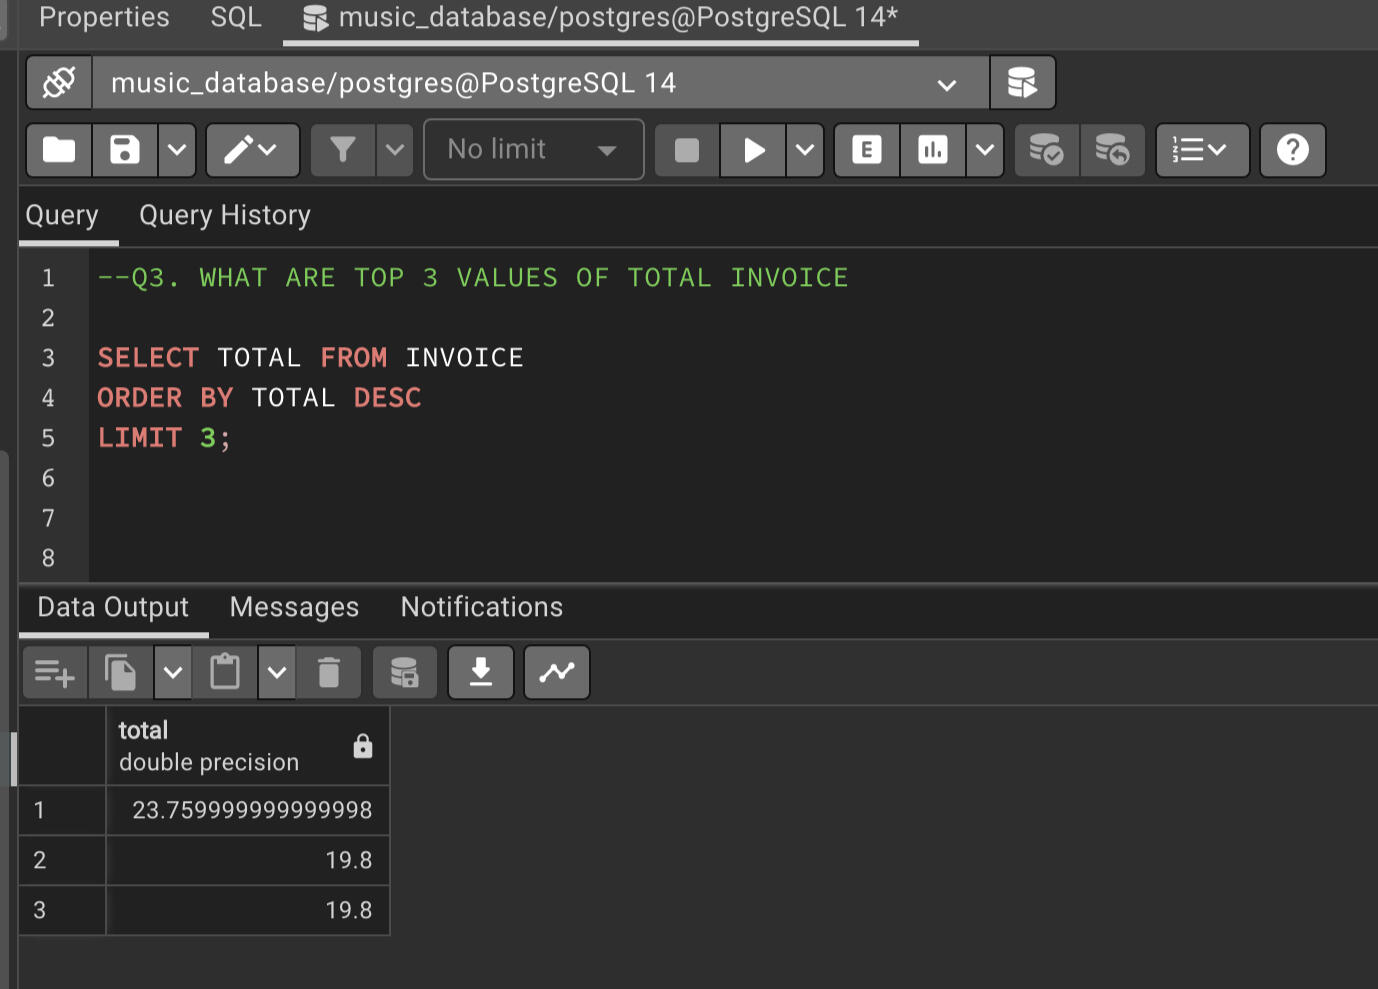This screenshot has width=1378, height=989.
Task: Download query results as a file
Action: click(481, 672)
